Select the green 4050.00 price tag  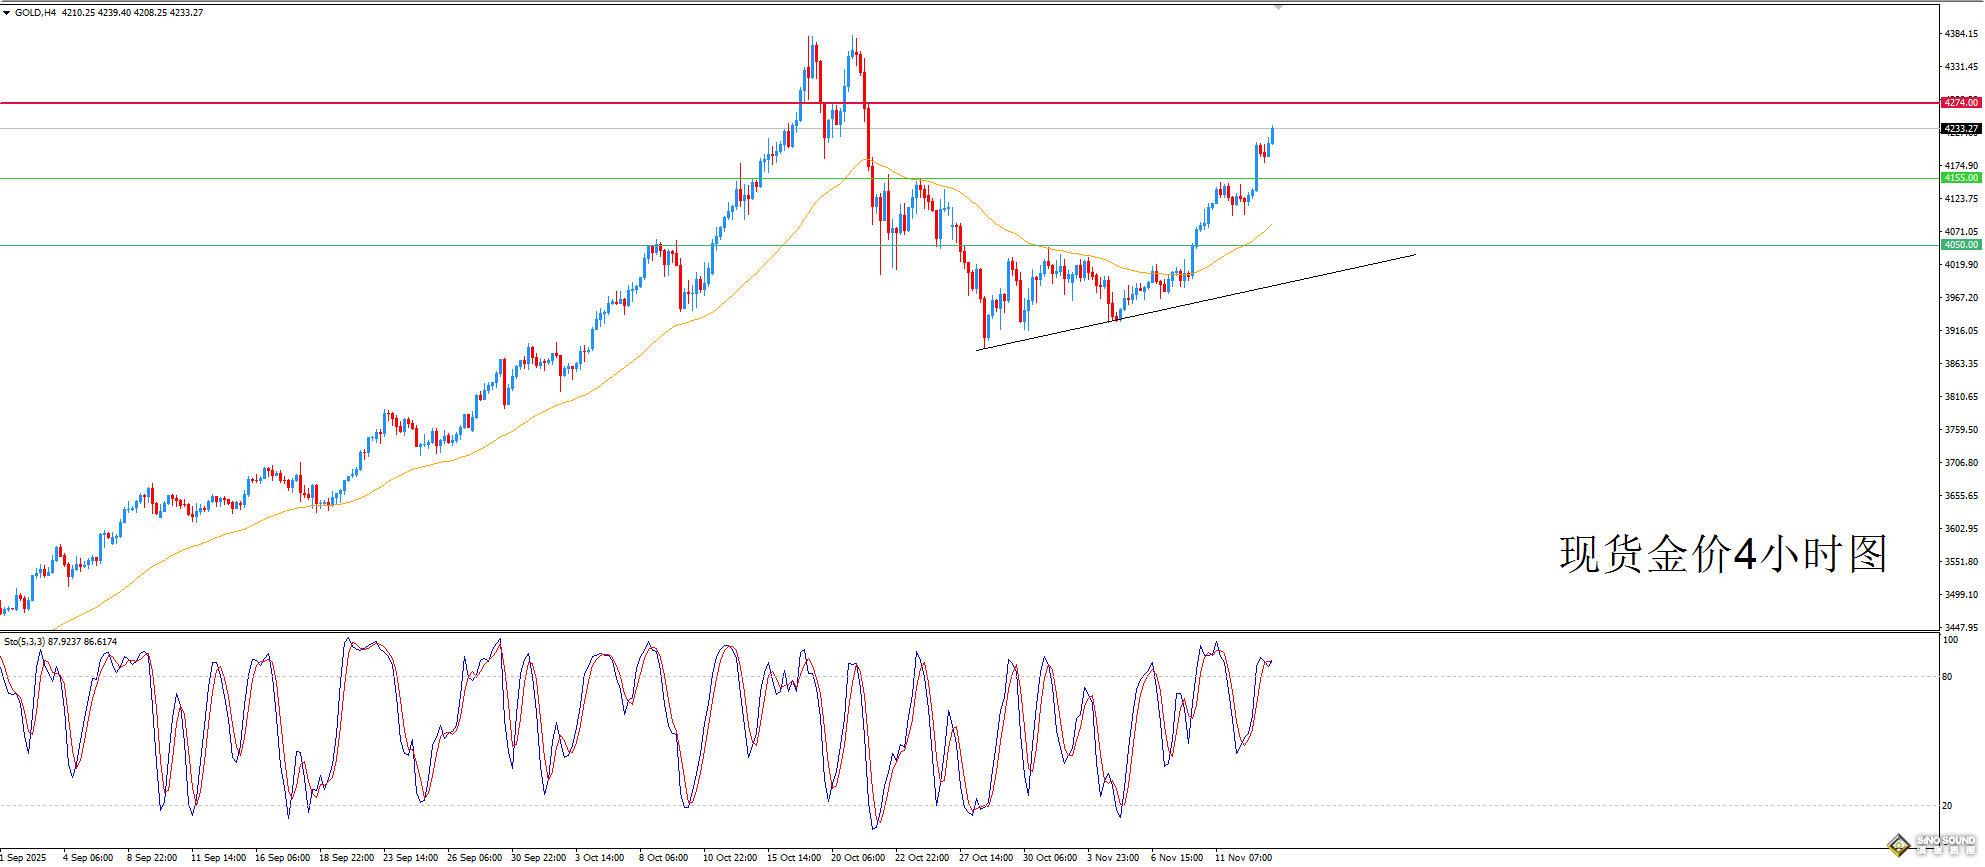click(x=1960, y=245)
